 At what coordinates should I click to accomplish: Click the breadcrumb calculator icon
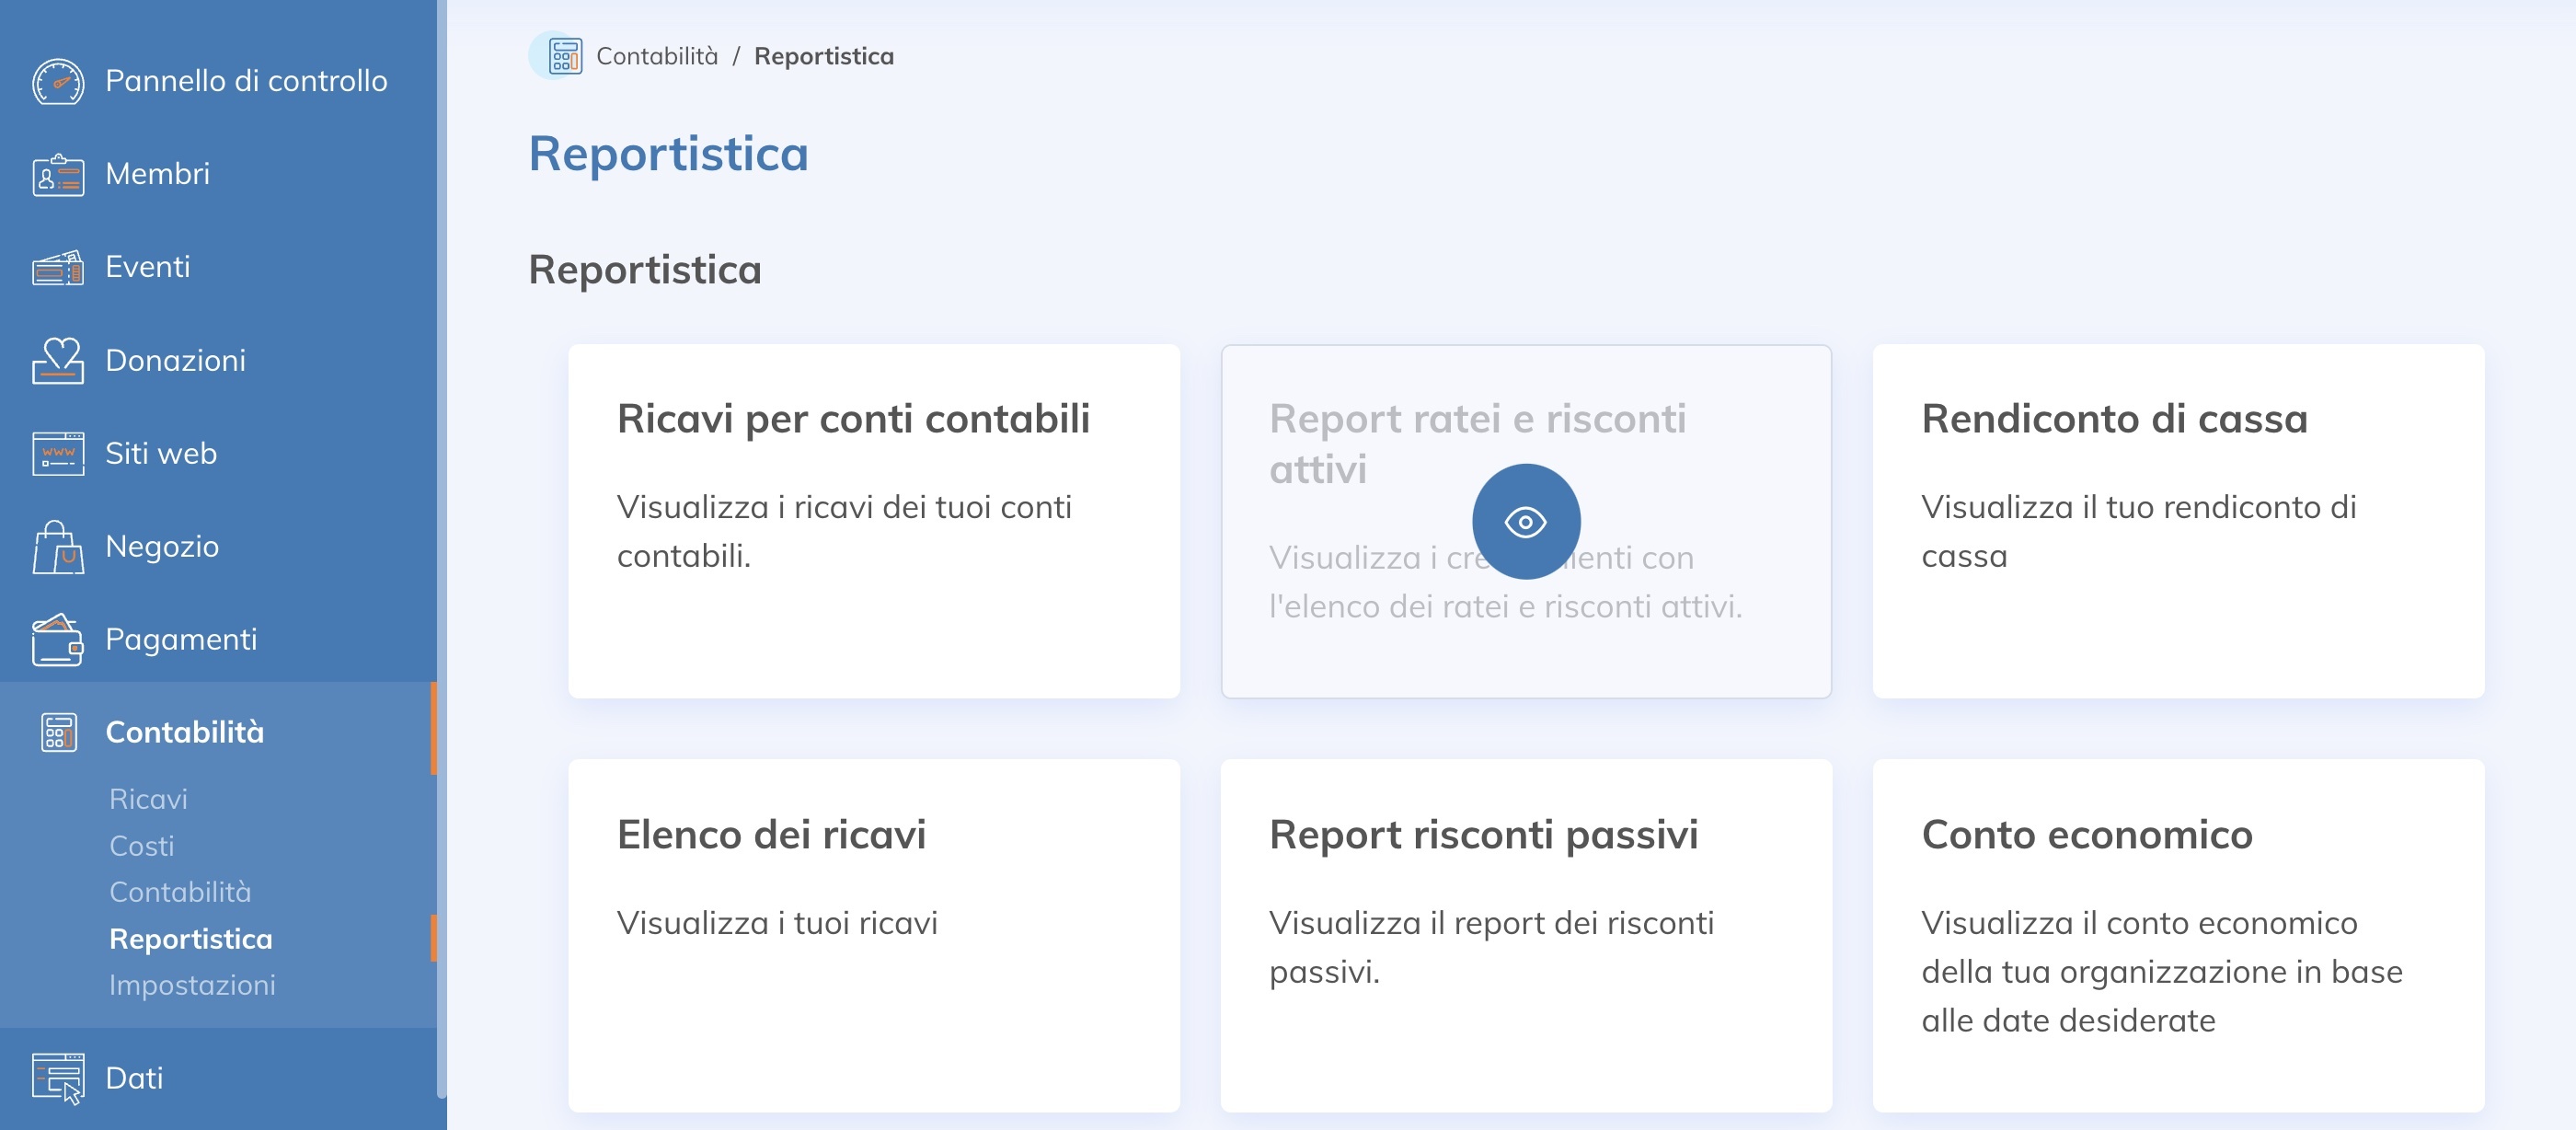coord(565,56)
